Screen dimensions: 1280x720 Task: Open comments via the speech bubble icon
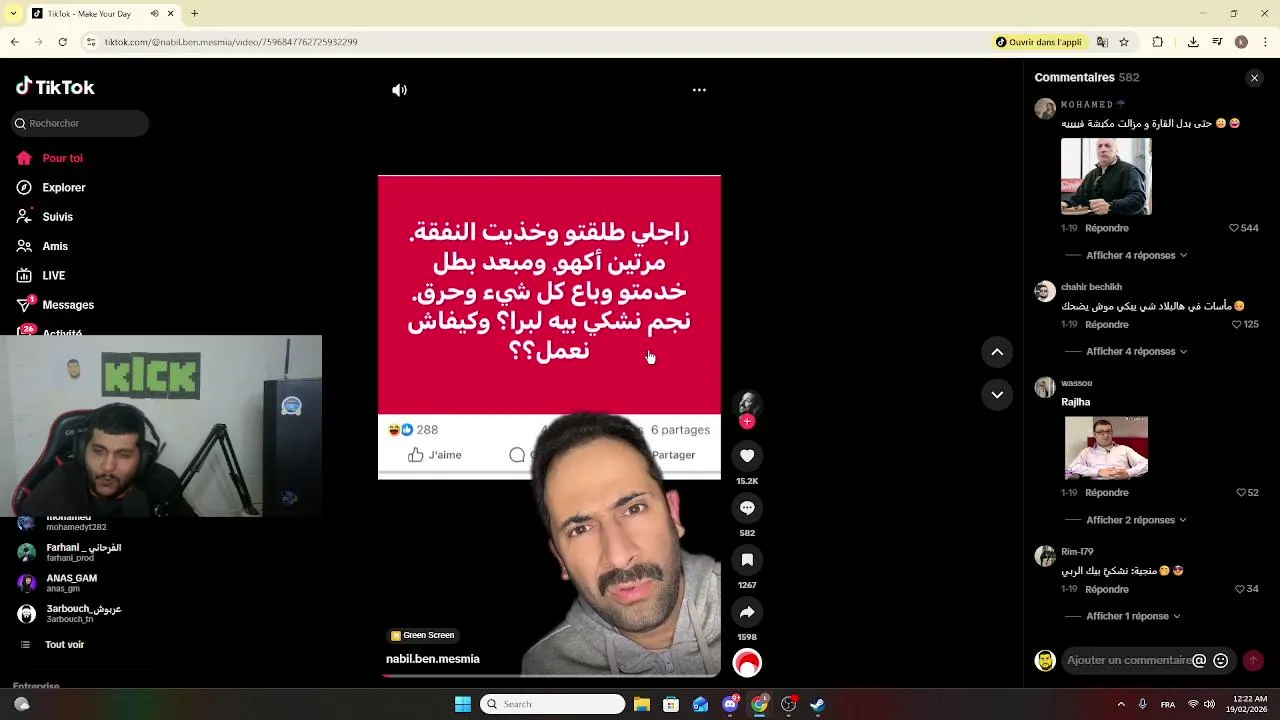(x=747, y=508)
